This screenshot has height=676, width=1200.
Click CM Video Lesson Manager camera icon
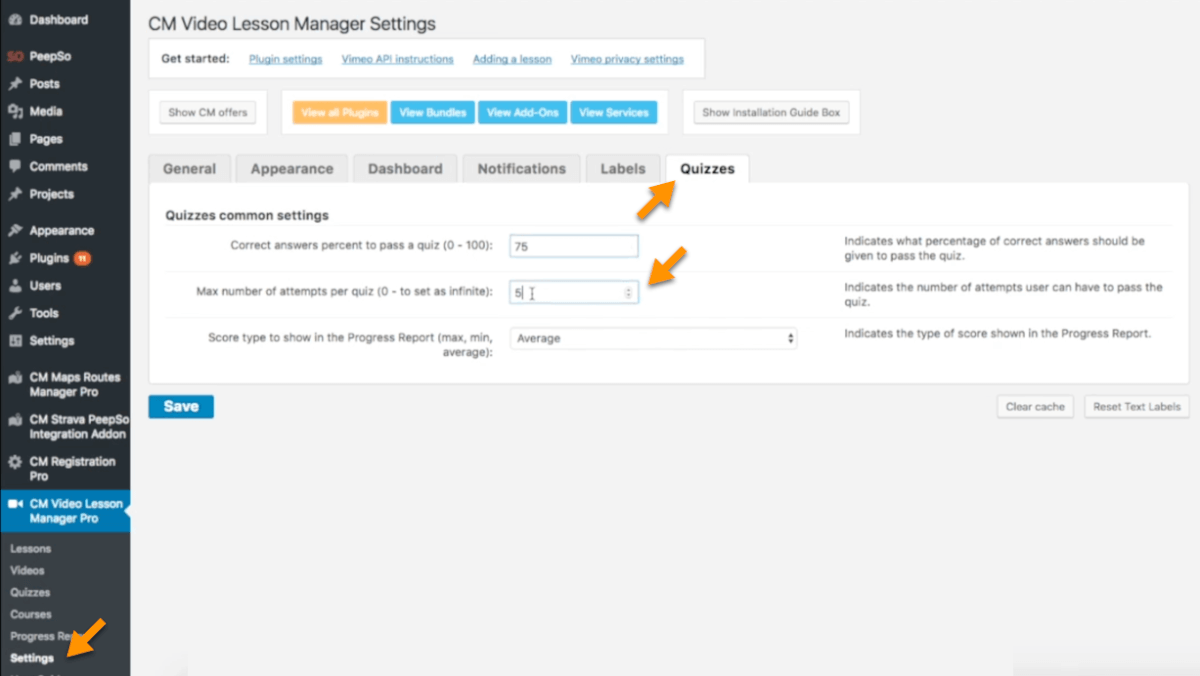pos(15,504)
